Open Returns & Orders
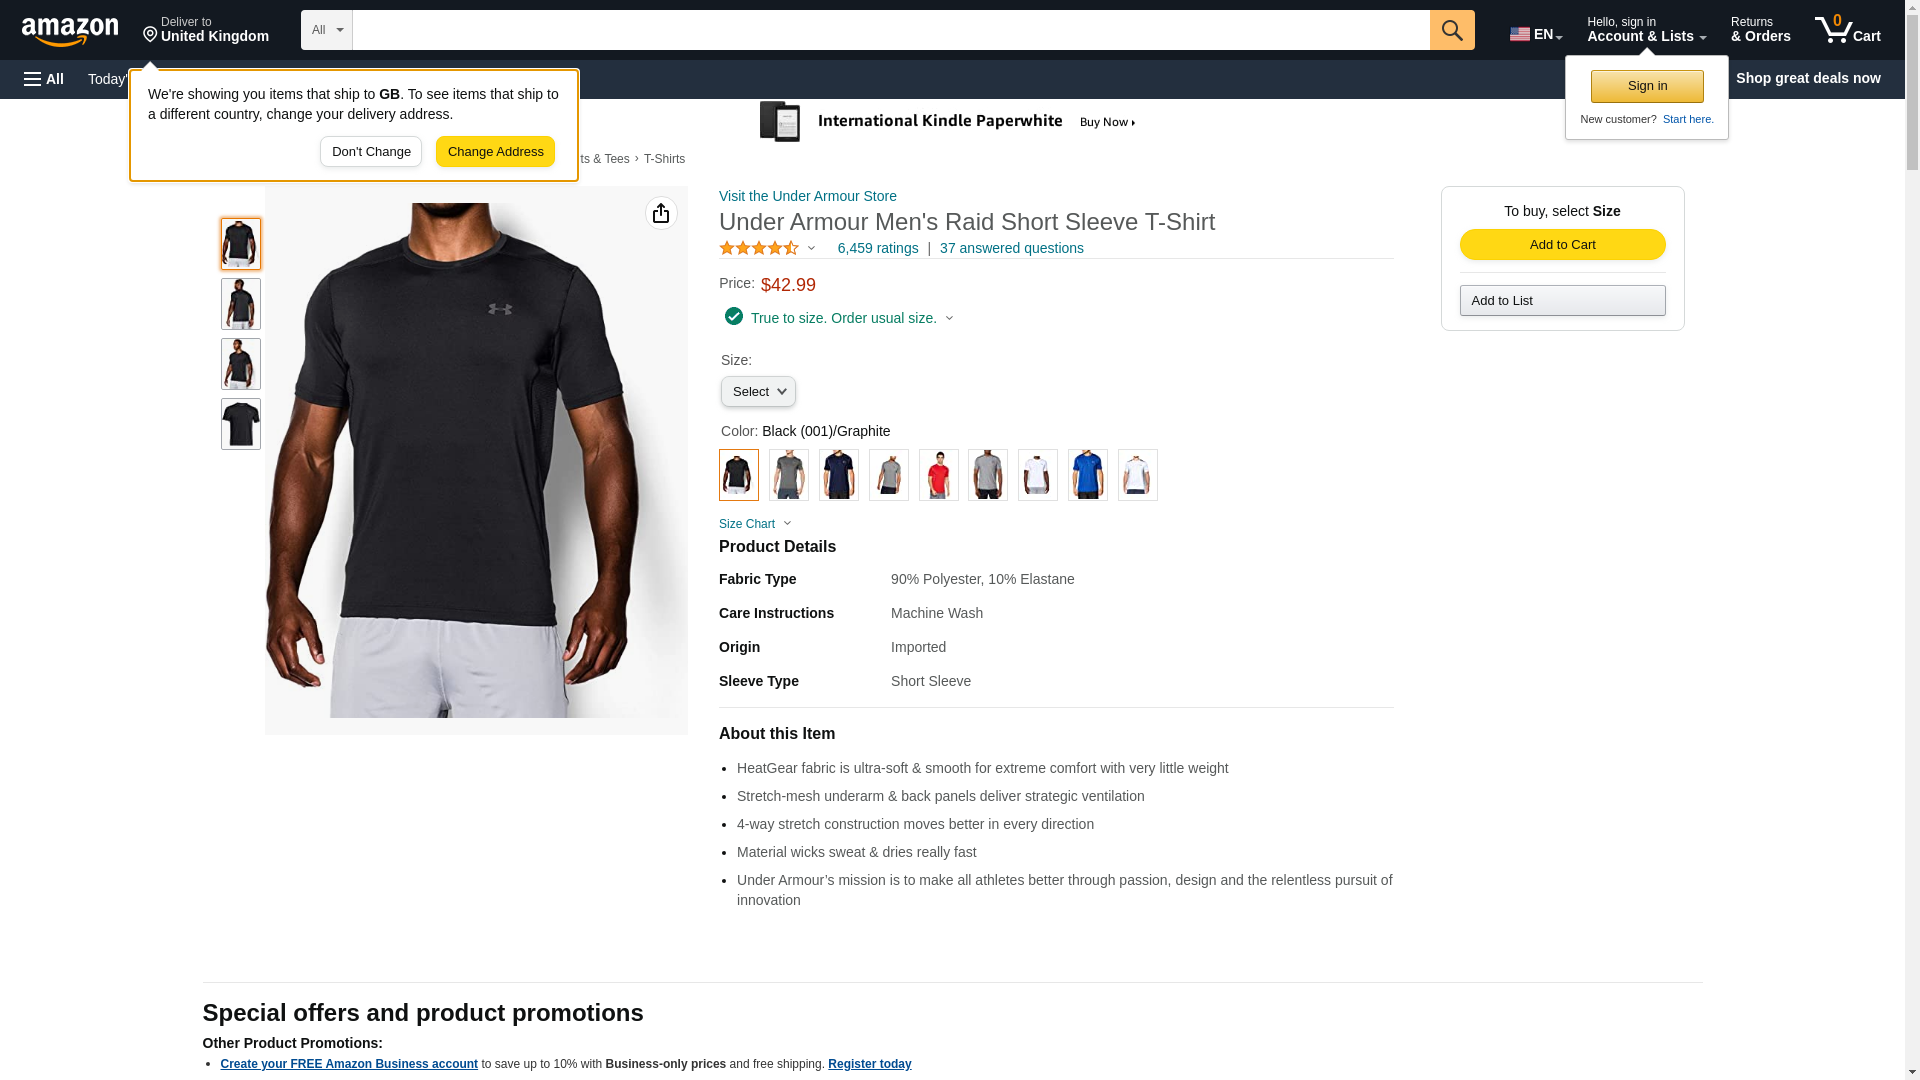 [1761, 30]
